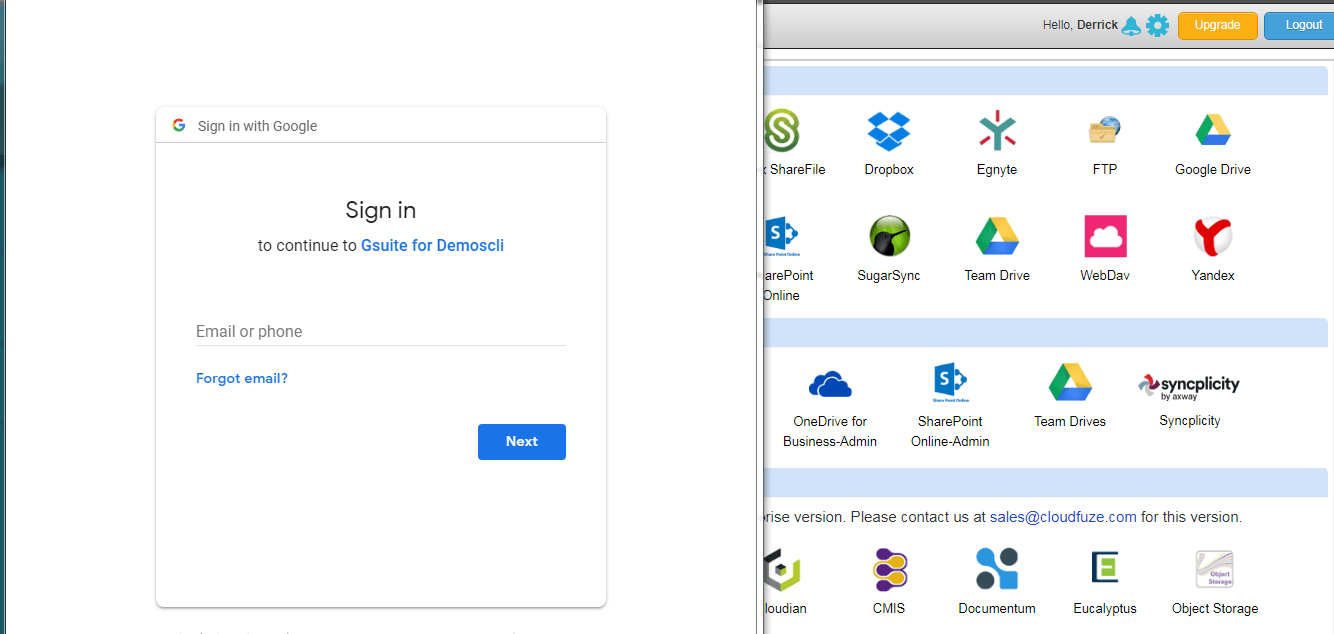
Task: Click the Google logo in sign-in header
Action: (179, 125)
